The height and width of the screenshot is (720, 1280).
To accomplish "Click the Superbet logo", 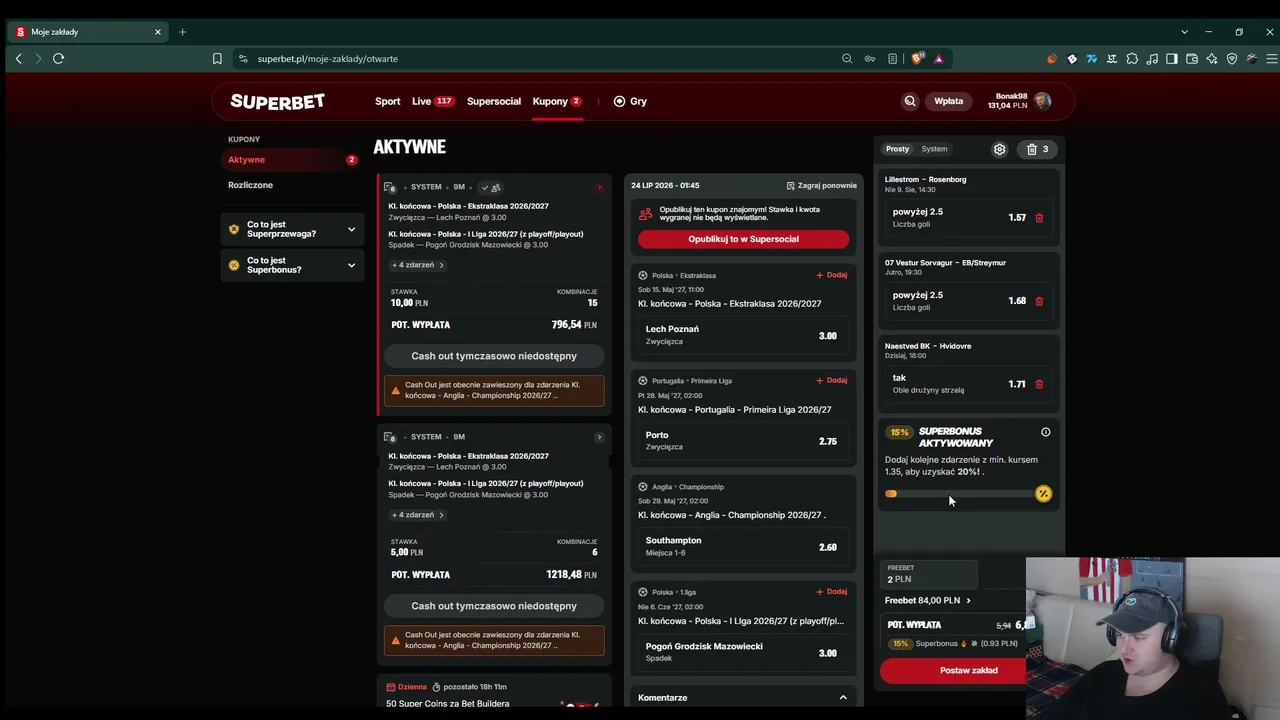I will 277,101.
